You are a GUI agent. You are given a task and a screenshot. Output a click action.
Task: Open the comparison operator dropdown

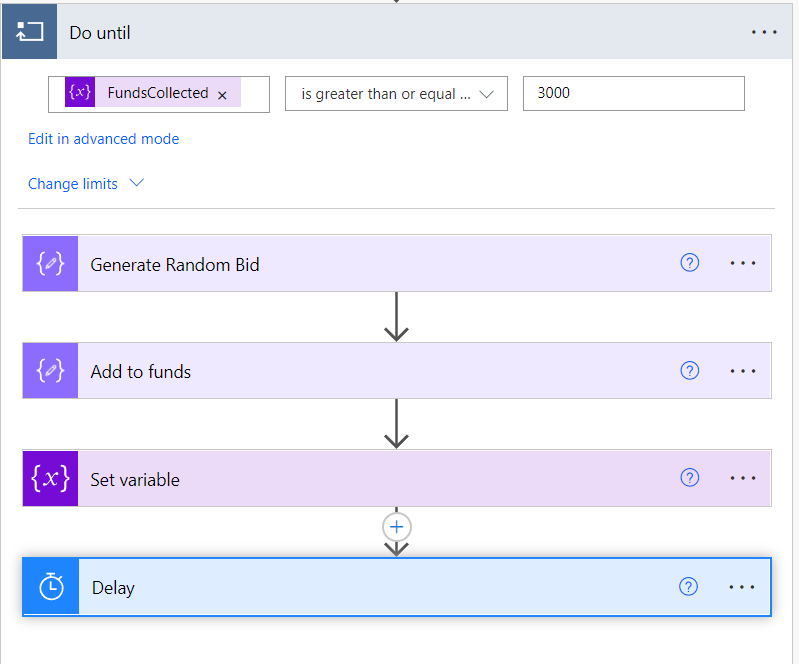[396, 94]
